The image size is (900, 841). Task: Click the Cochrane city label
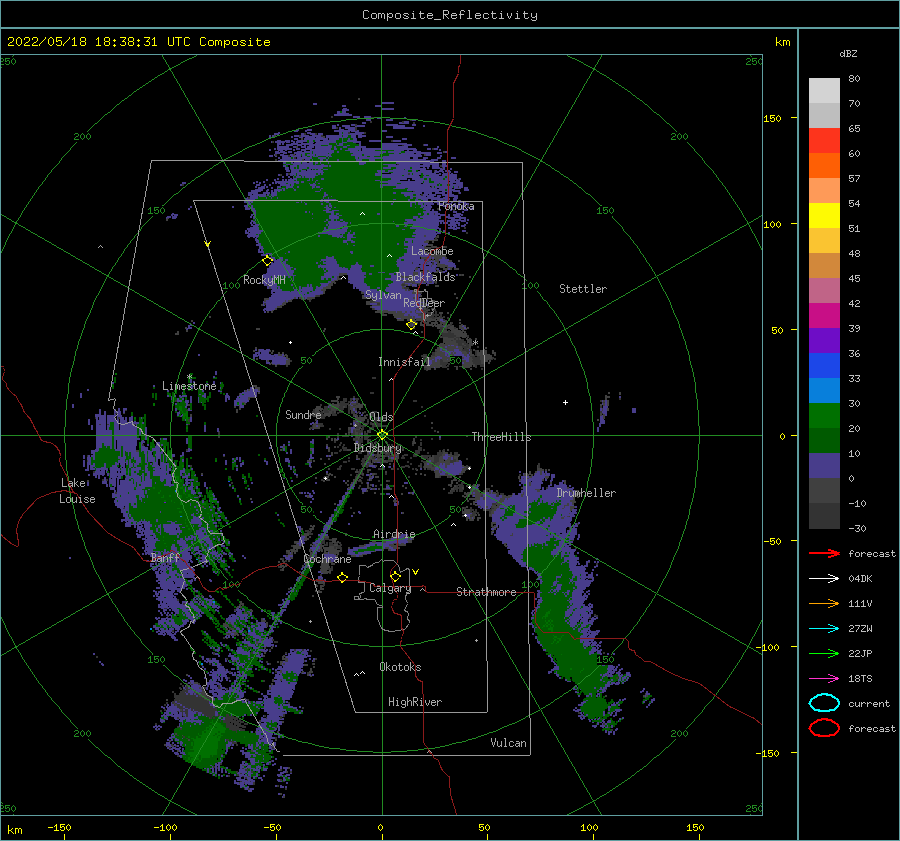pos(327,559)
